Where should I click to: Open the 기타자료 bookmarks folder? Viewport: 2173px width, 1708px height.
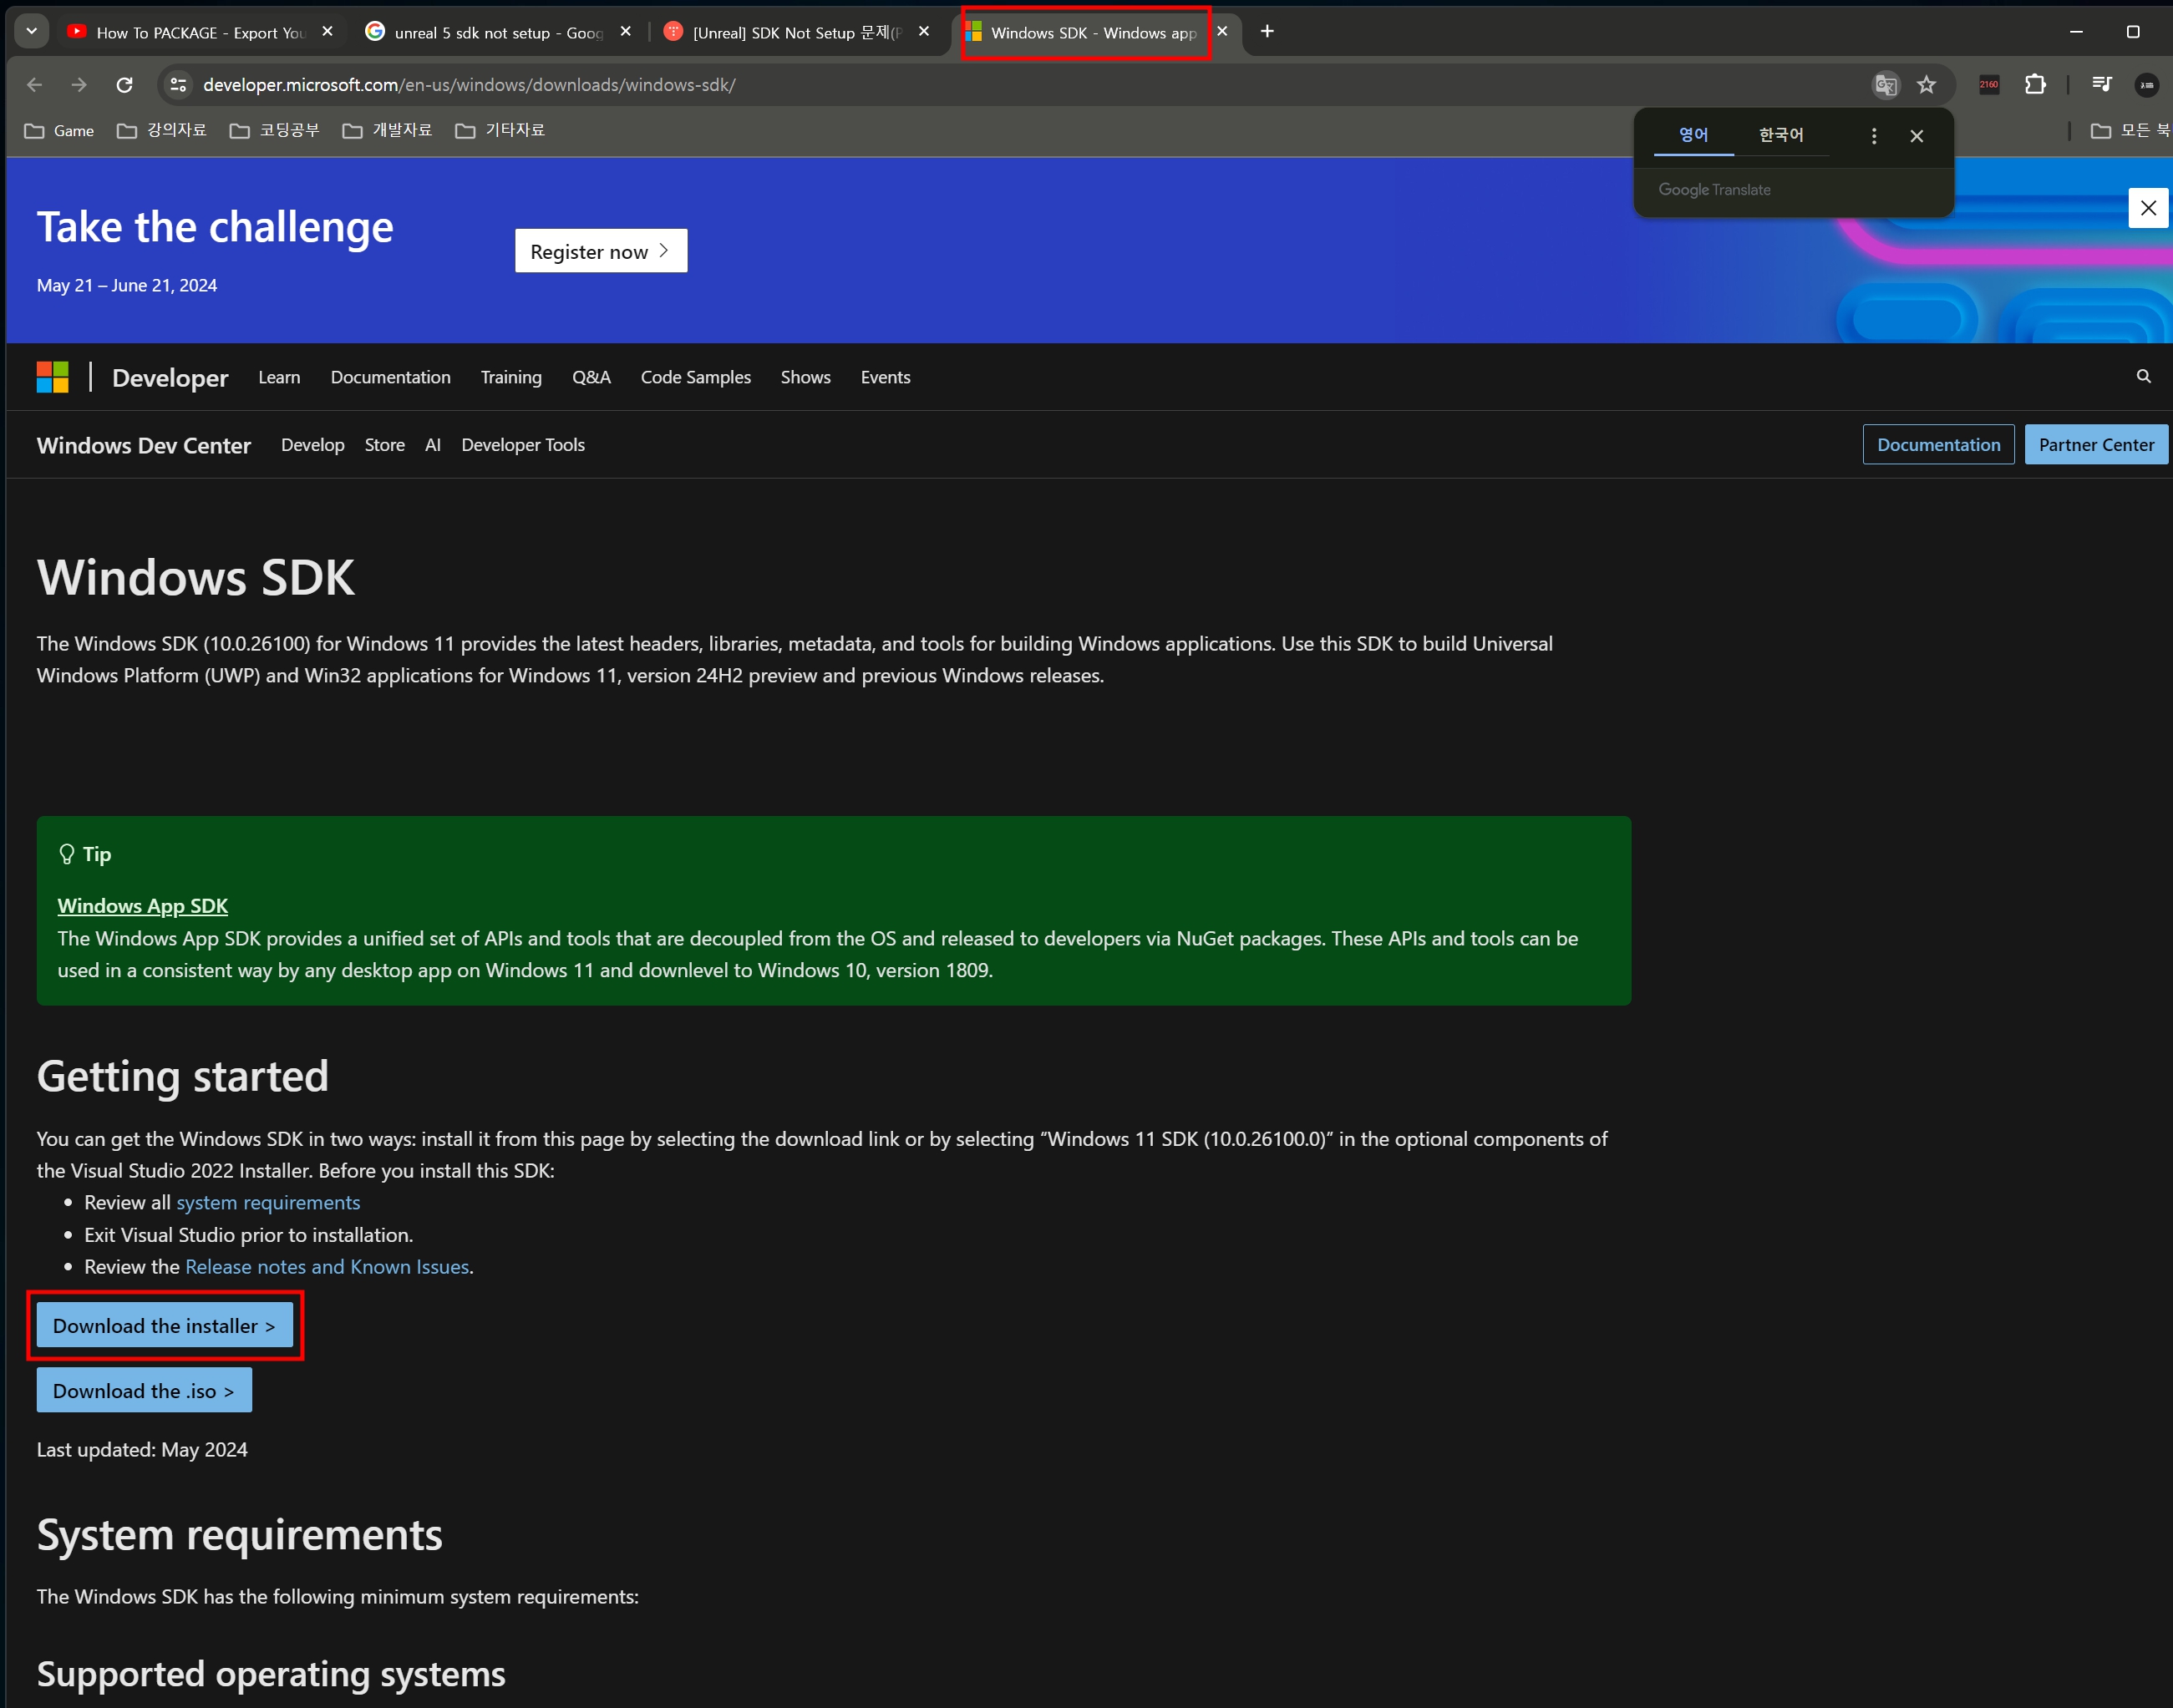[x=500, y=131]
